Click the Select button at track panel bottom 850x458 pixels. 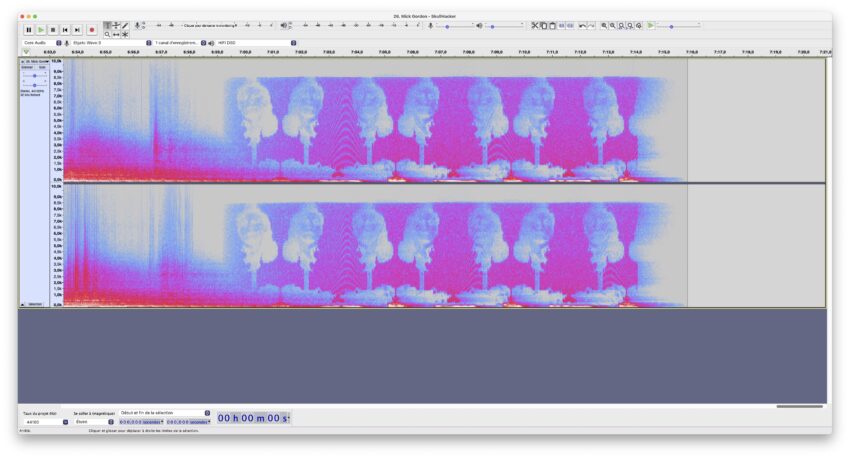[x=35, y=305]
